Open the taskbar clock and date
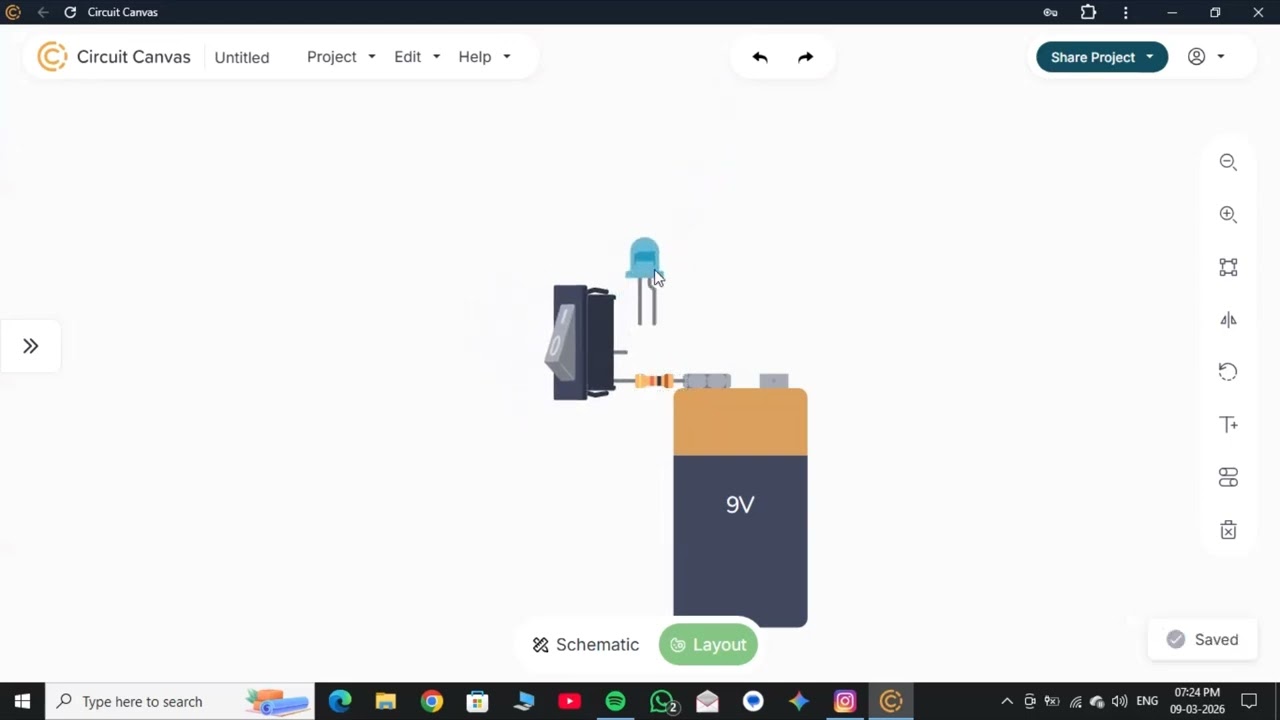Screen dimensions: 1280x720 pos(1197,701)
